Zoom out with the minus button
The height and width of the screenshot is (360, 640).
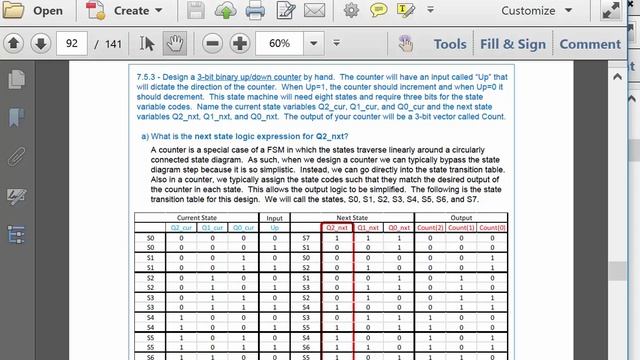pos(212,43)
